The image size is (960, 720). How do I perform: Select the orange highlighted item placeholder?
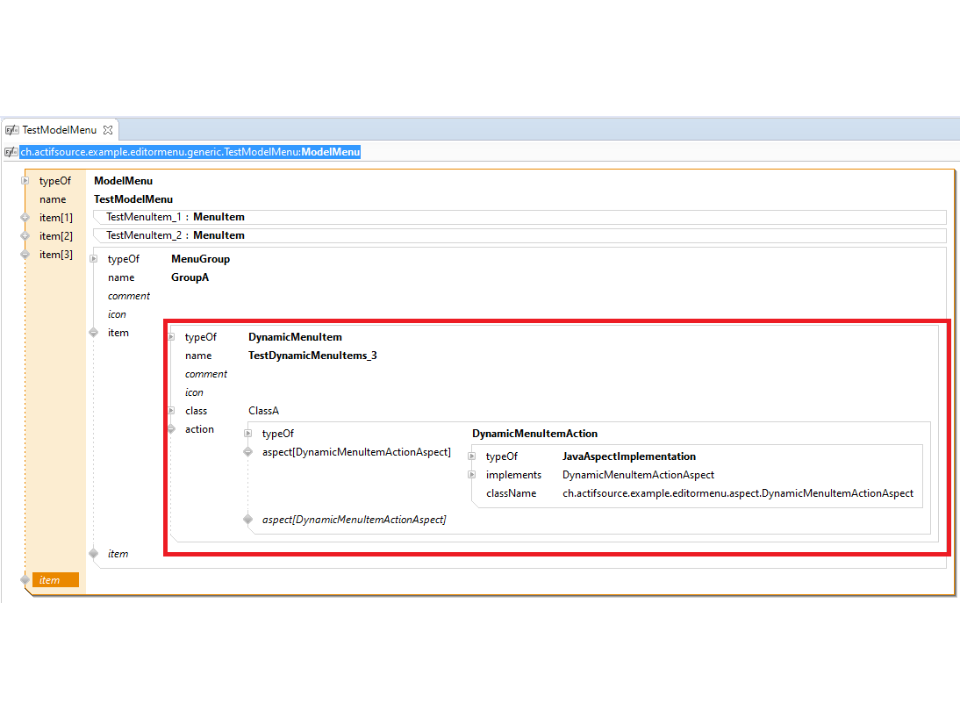(x=56, y=580)
